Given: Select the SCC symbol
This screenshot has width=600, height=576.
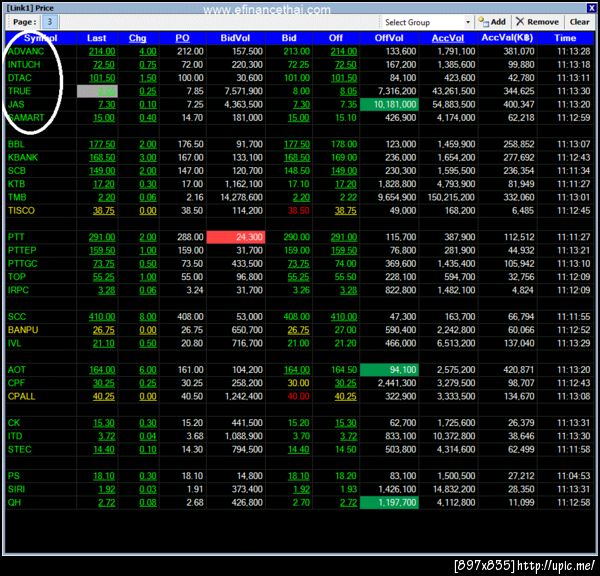Looking at the screenshot, I should pyautogui.click(x=17, y=317).
